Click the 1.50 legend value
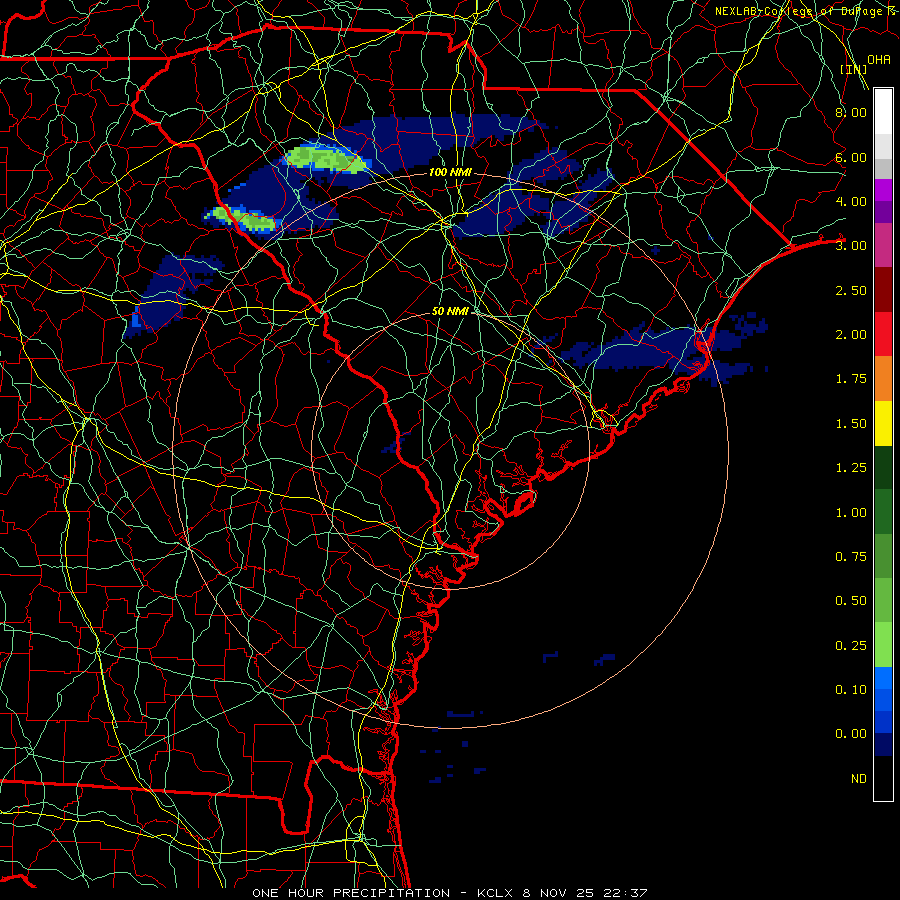The height and width of the screenshot is (900, 900). click(851, 424)
